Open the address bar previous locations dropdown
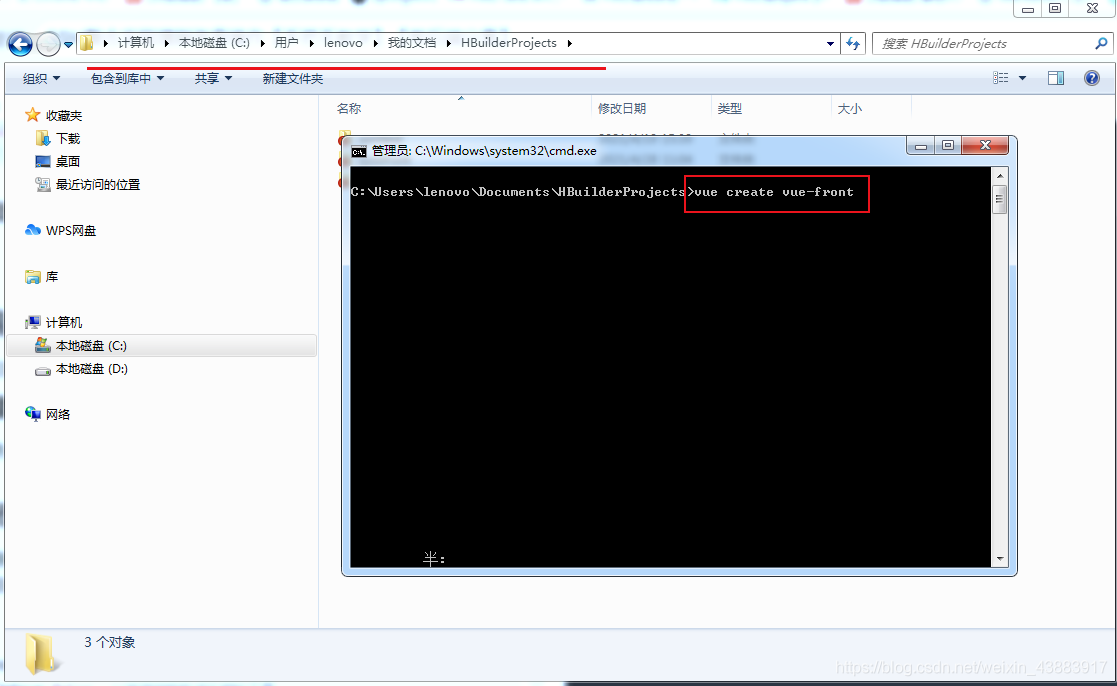 coord(830,43)
